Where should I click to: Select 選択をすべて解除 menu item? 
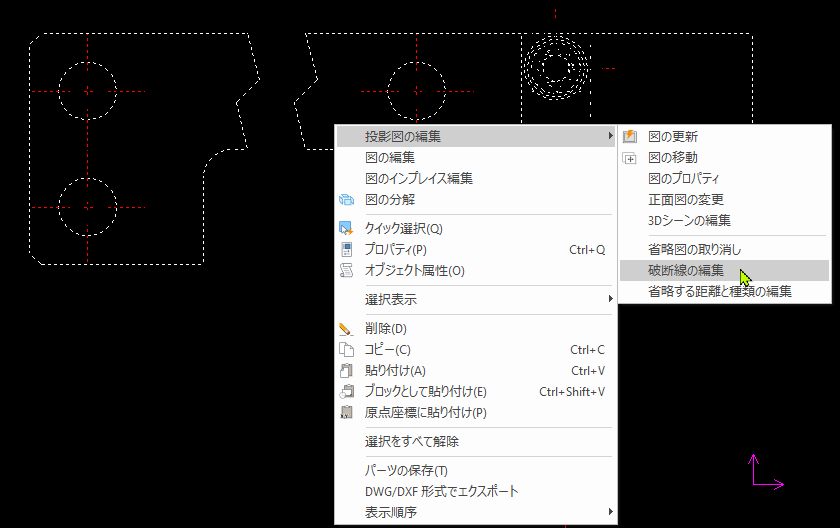476,441
